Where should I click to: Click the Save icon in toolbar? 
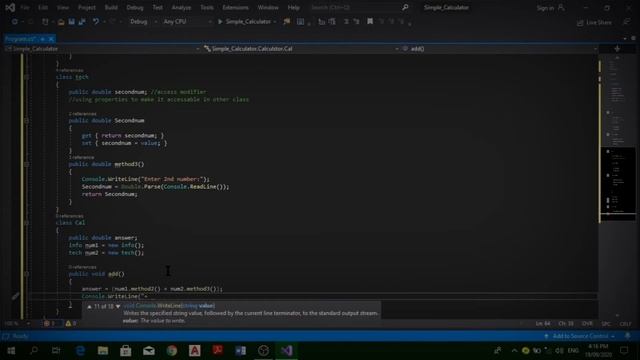tap(71, 21)
